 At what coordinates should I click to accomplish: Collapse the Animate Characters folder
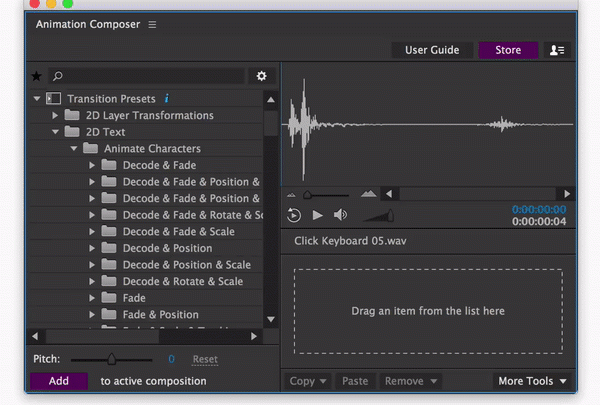pyautogui.click(x=73, y=149)
